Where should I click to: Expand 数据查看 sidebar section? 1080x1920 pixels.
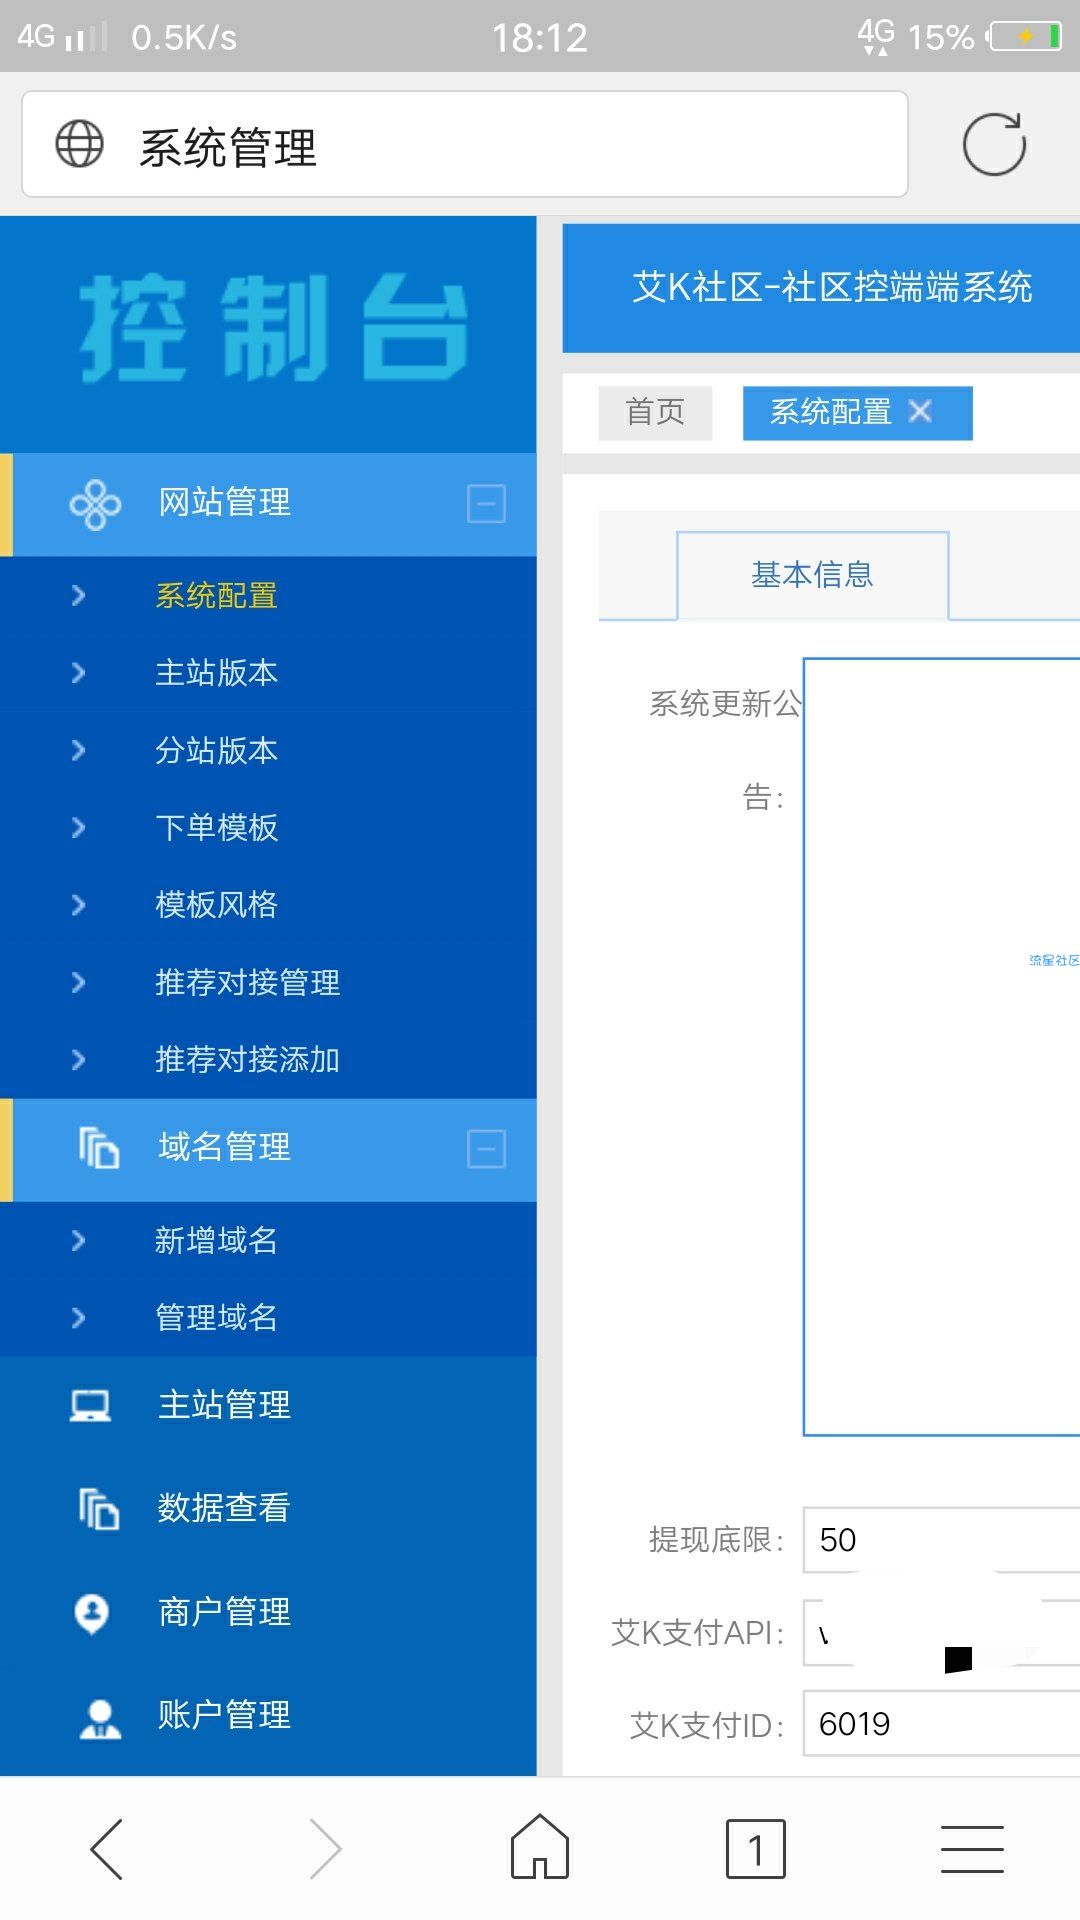[268, 1509]
